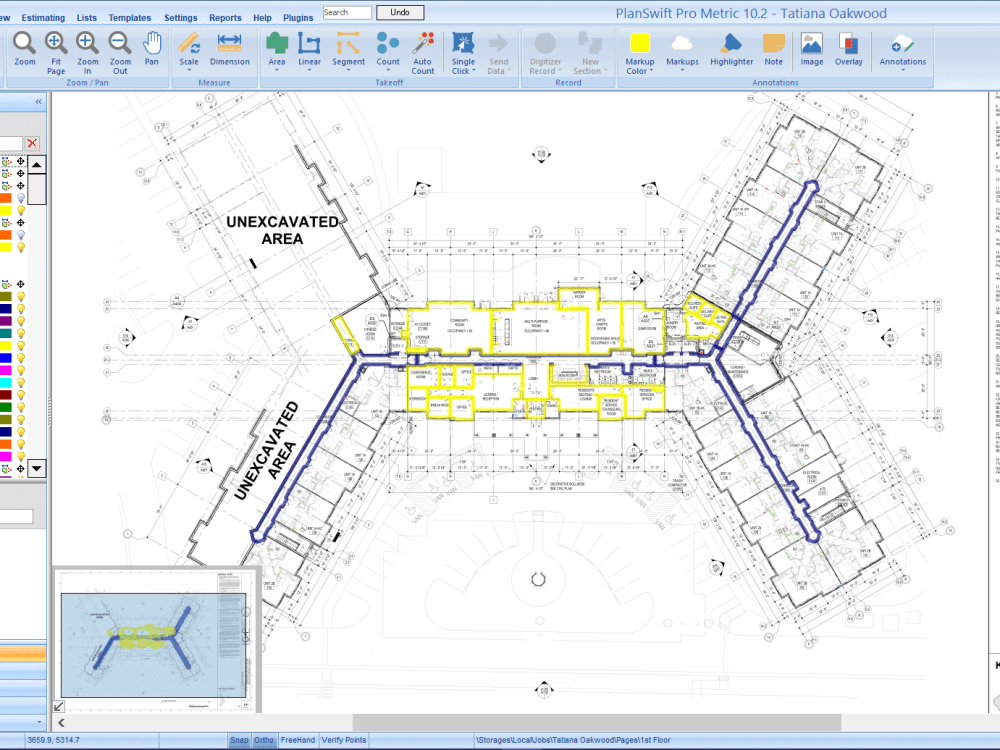Open the Scale tool dropdown
This screenshot has height=750, width=1000.
(189, 70)
